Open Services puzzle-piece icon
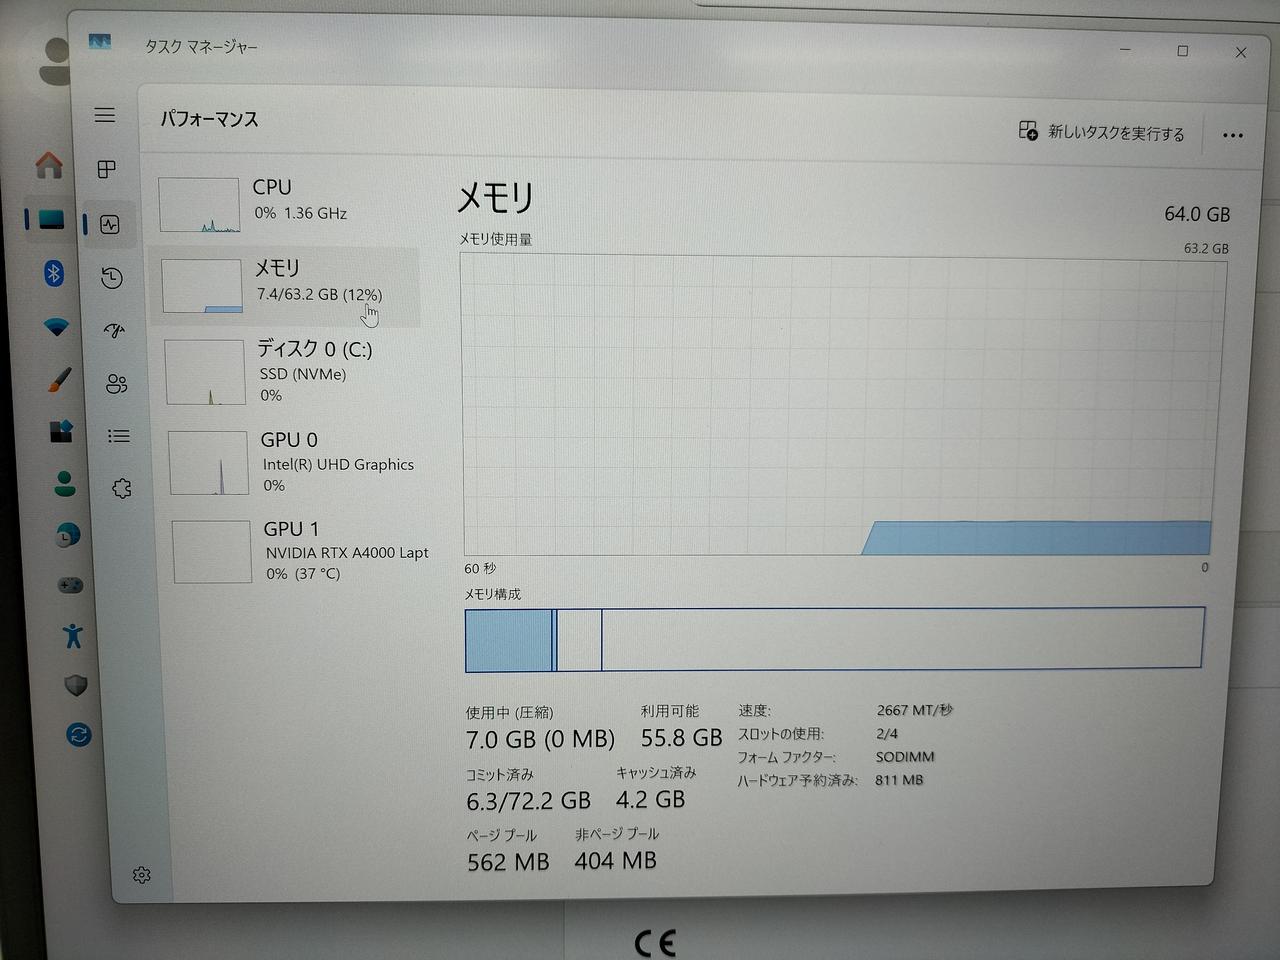1280x960 pixels. 122,489
